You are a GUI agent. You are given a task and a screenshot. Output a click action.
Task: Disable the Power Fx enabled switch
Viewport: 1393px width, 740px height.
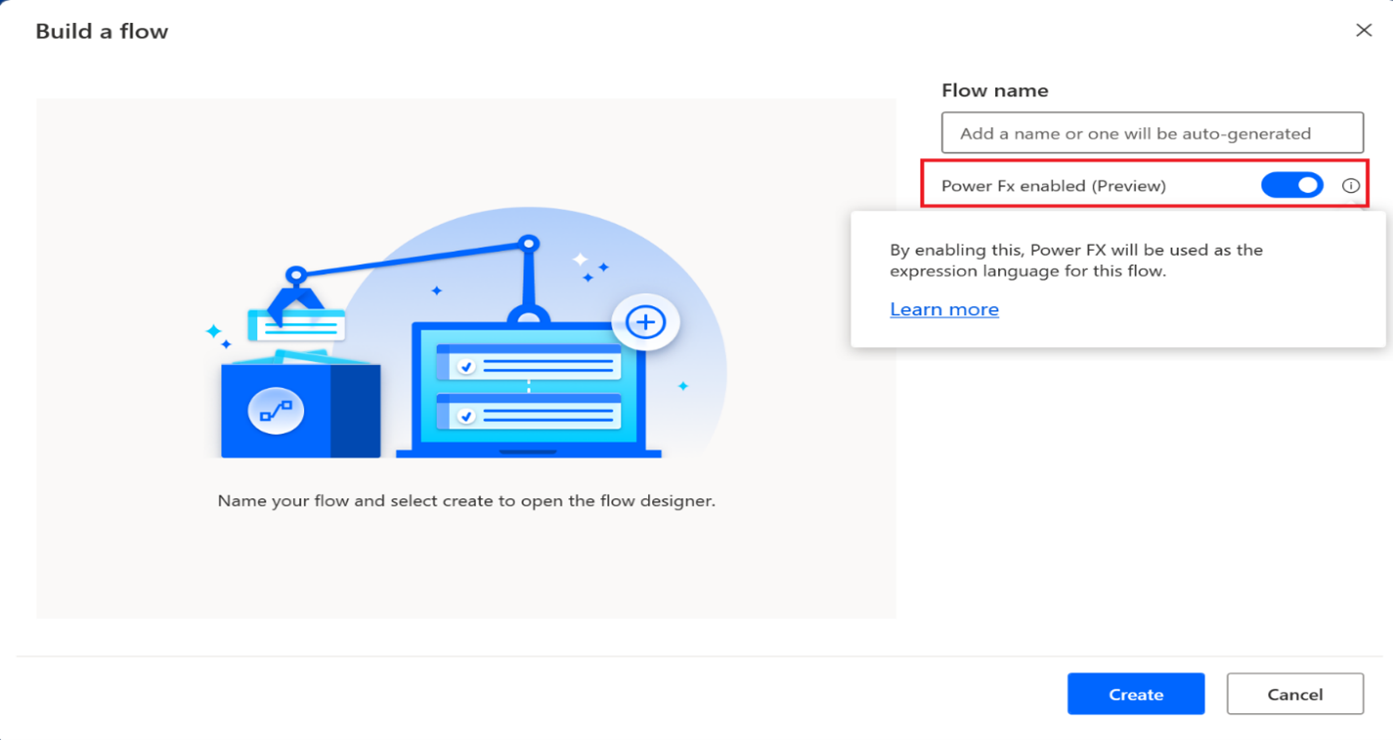click(x=1291, y=185)
